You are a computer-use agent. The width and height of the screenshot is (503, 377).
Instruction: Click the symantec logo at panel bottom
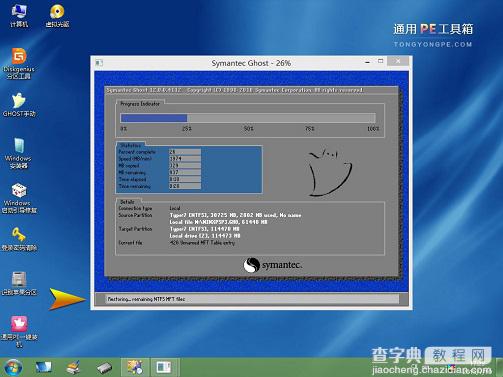[273, 265]
